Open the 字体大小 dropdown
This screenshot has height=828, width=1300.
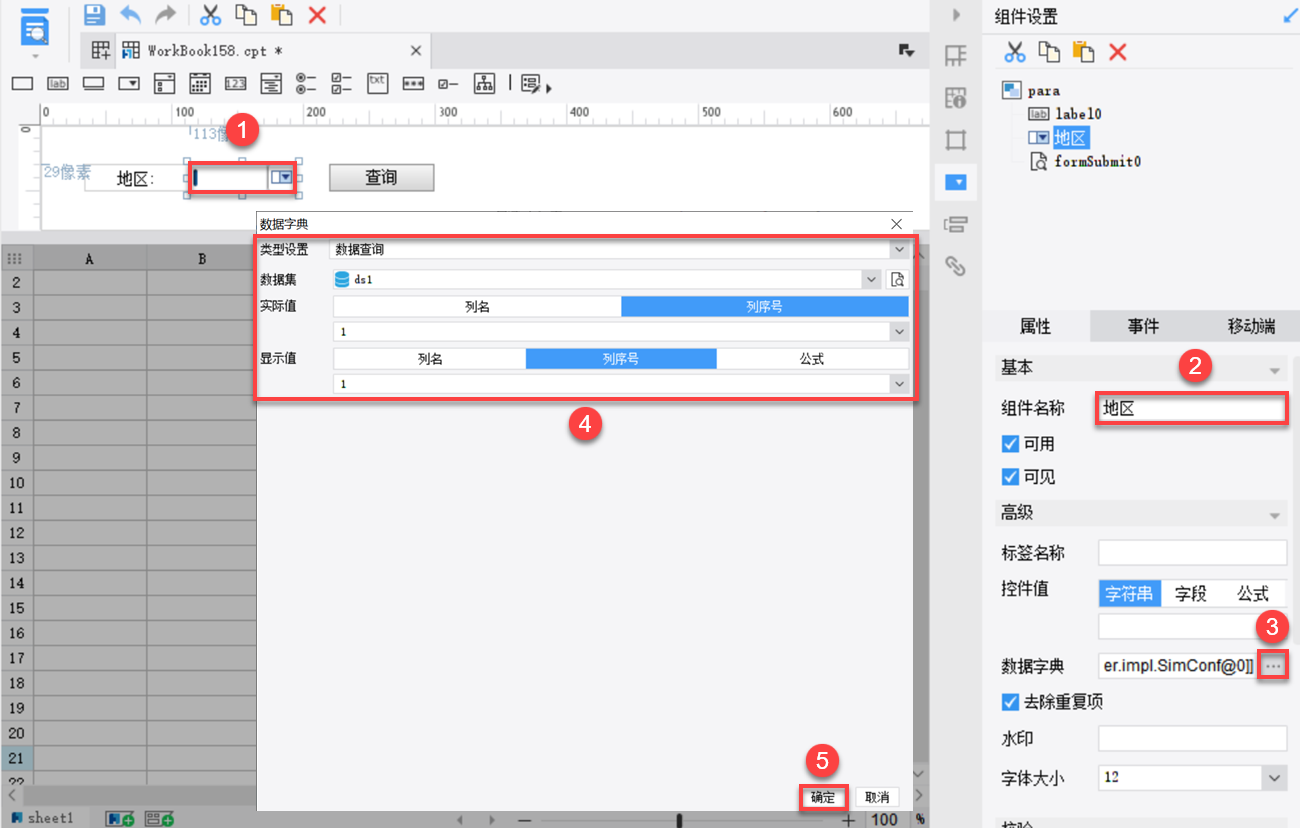[1274, 777]
